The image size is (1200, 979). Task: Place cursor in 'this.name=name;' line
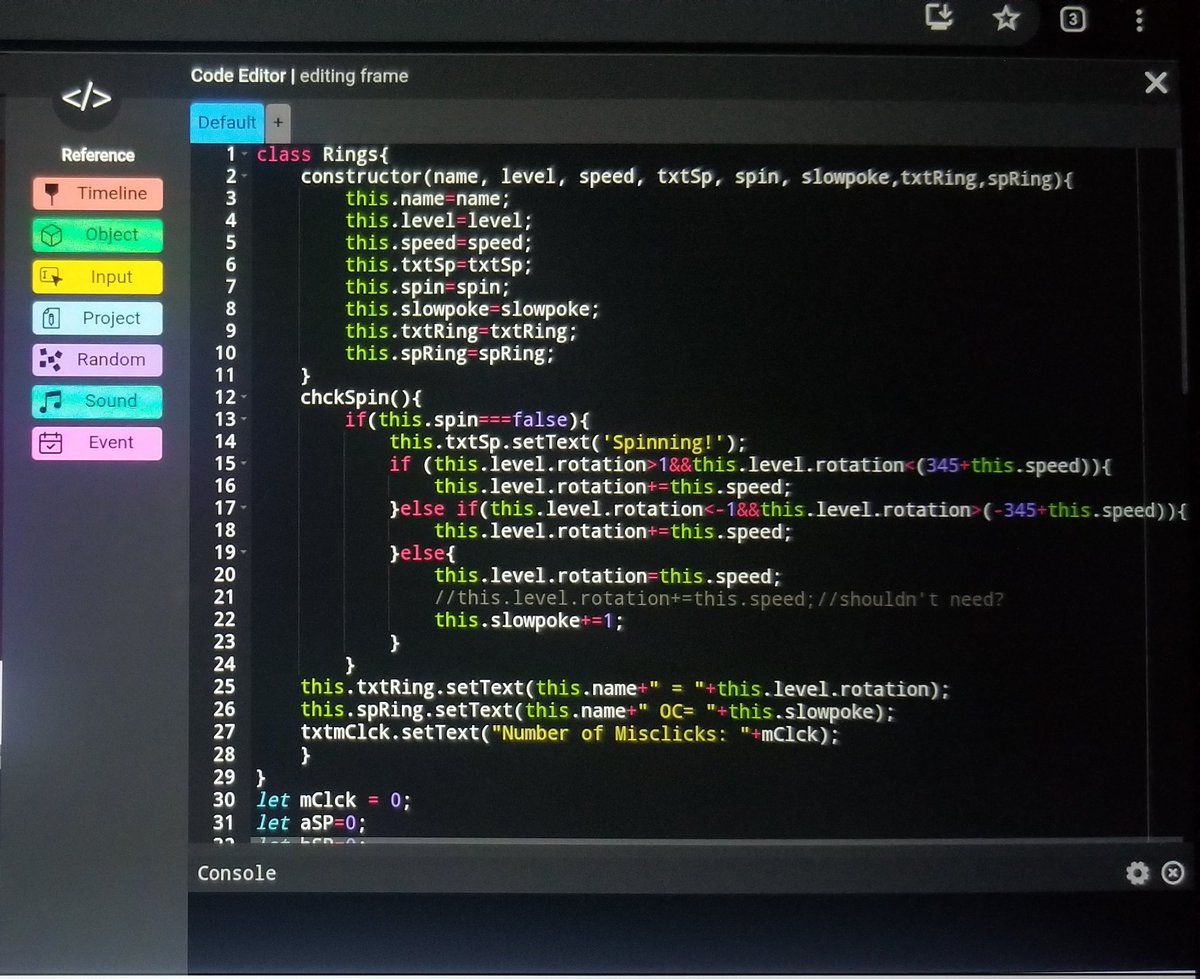(428, 199)
